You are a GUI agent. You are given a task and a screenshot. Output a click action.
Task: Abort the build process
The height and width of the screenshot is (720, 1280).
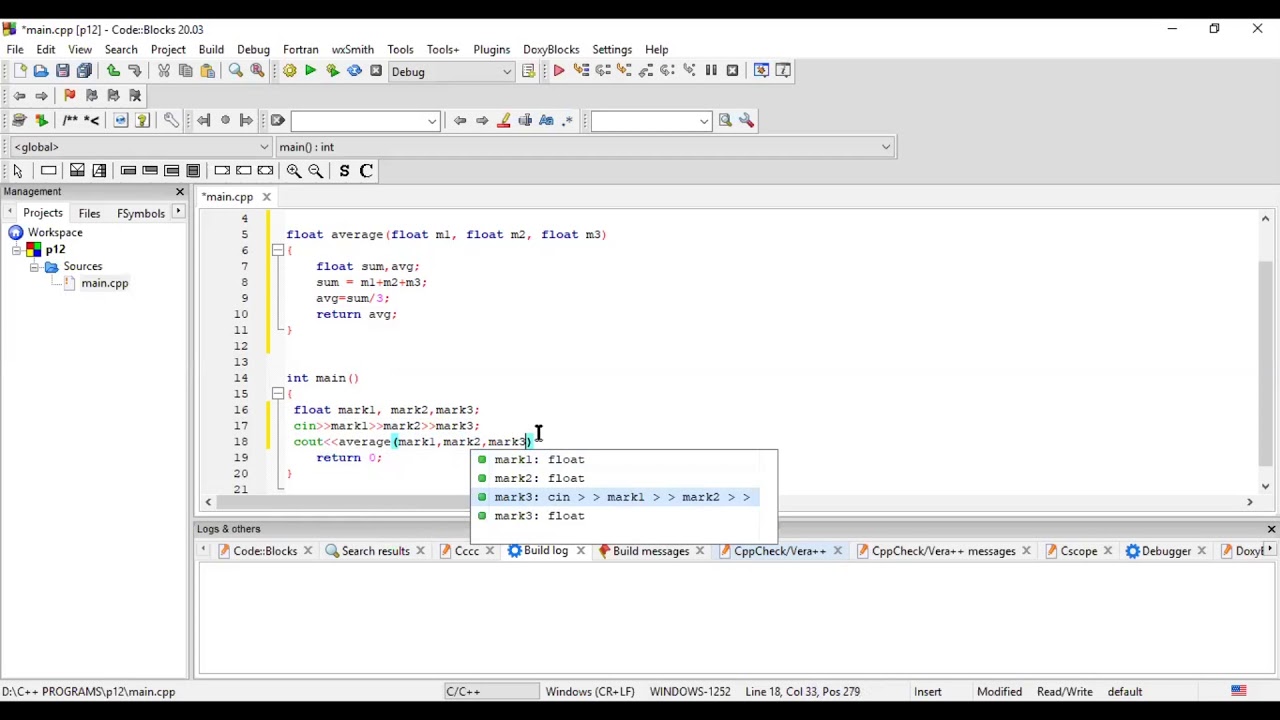coord(376,71)
